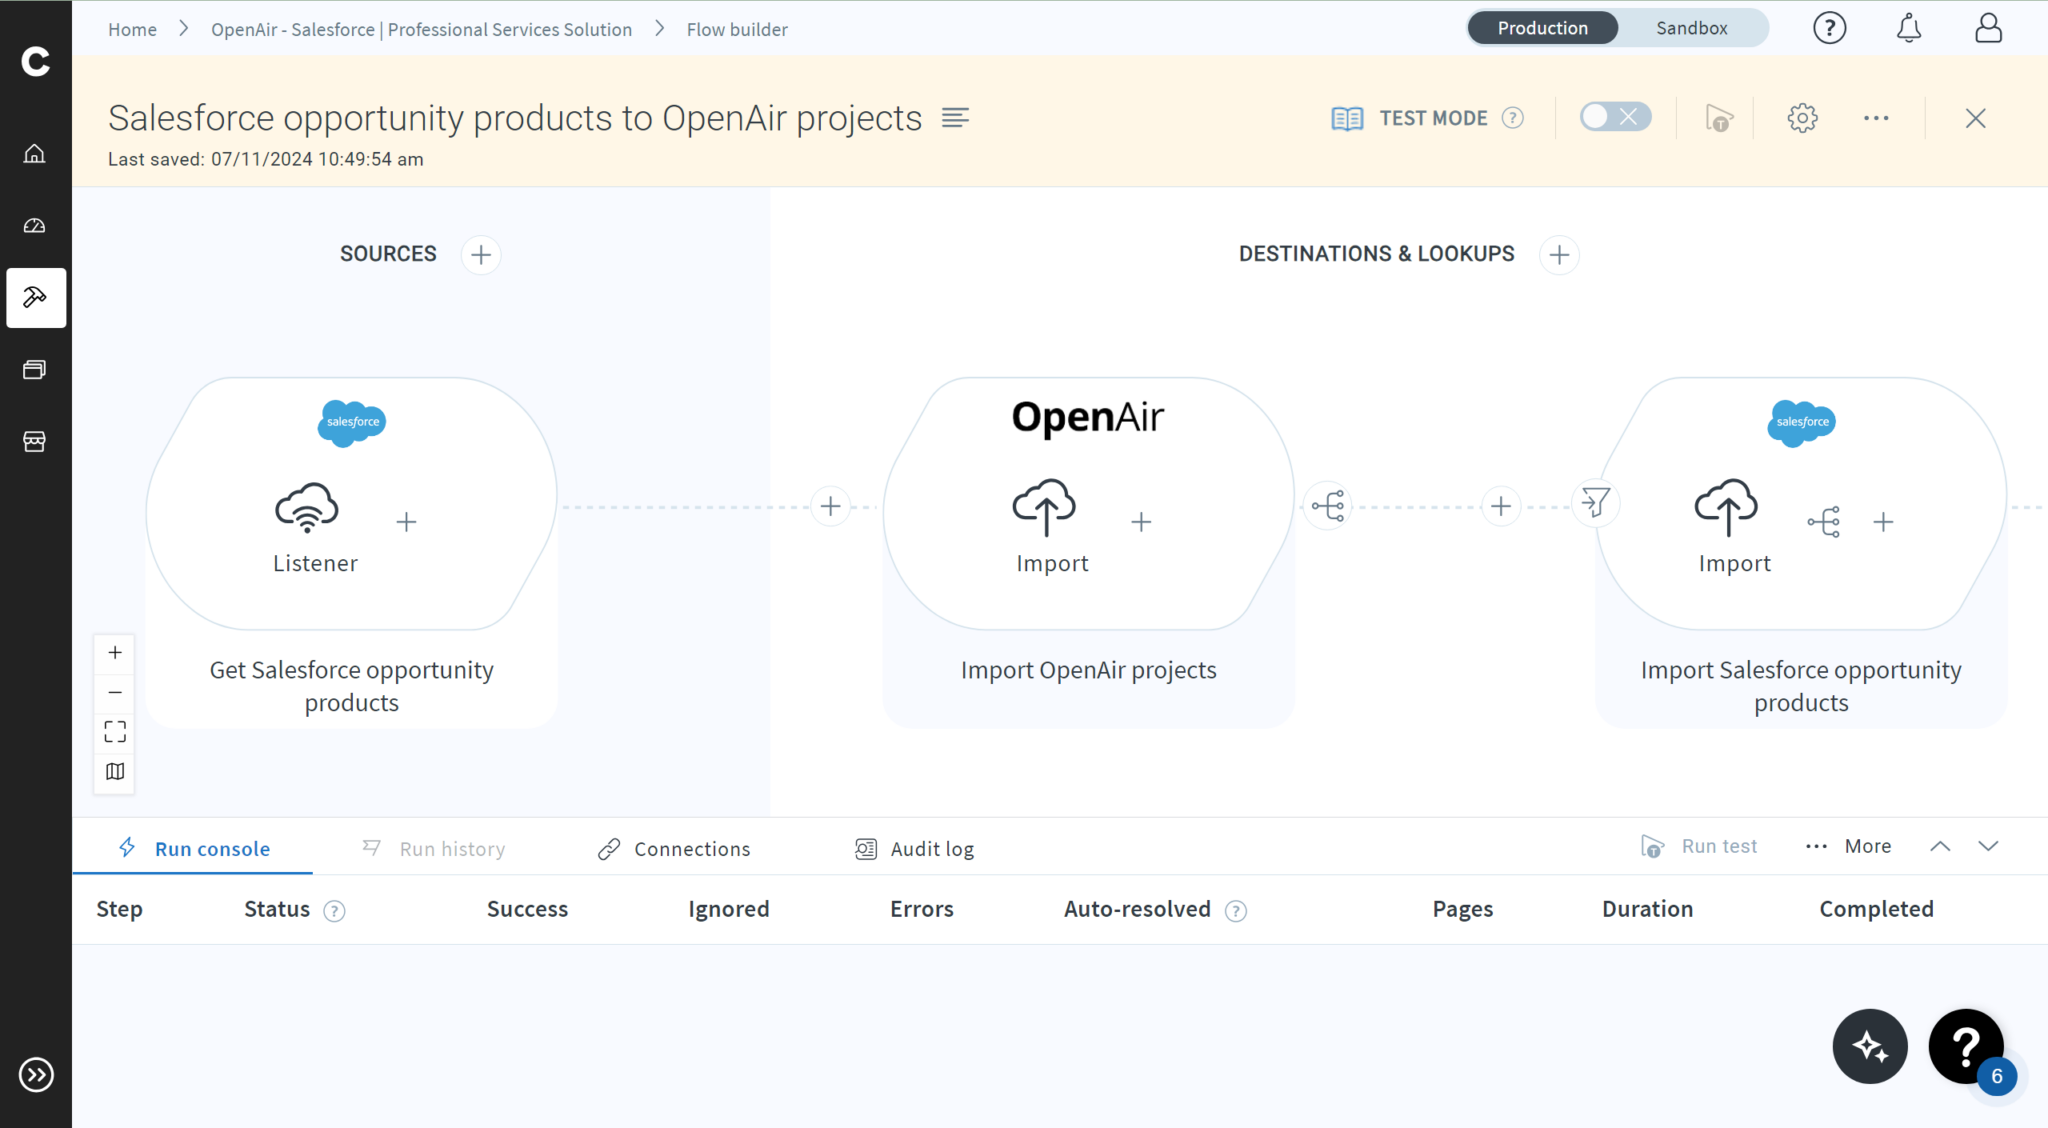Zoom in on the flow canvas
Viewport: 2048px width, 1128px height.
[114, 652]
